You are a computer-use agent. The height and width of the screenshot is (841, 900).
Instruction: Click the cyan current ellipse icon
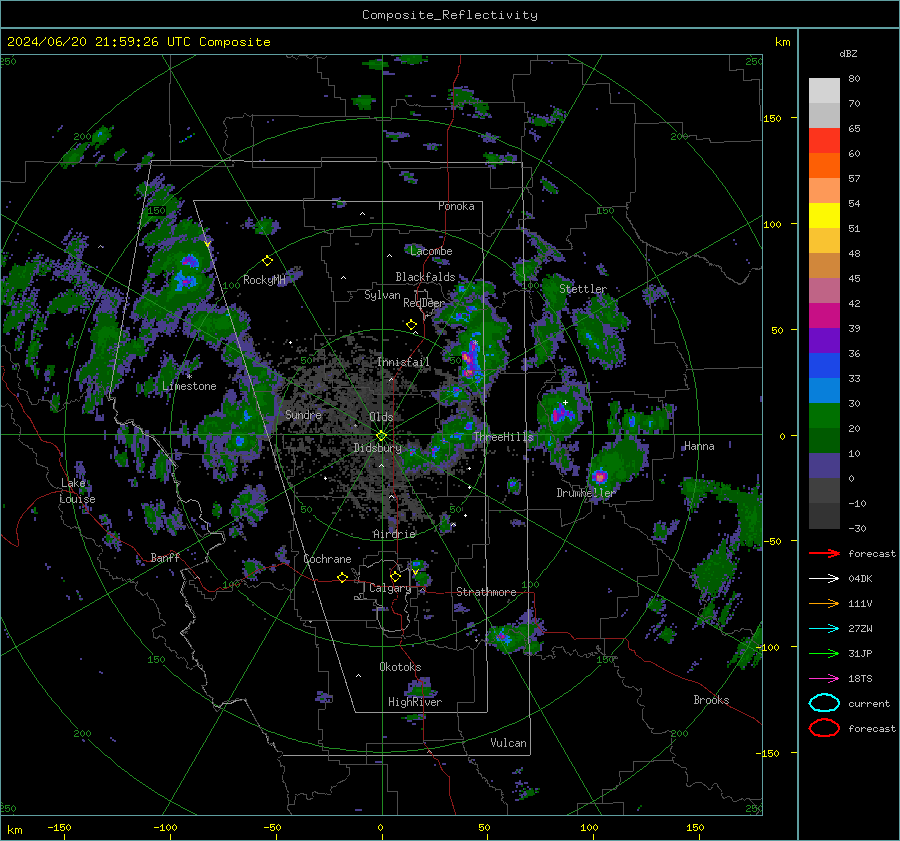pos(824,703)
